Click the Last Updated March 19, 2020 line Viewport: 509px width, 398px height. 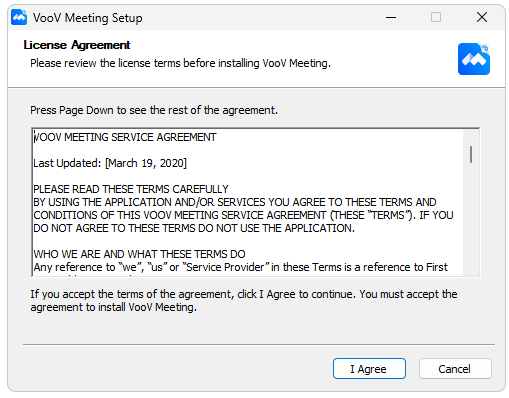point(110,163)
